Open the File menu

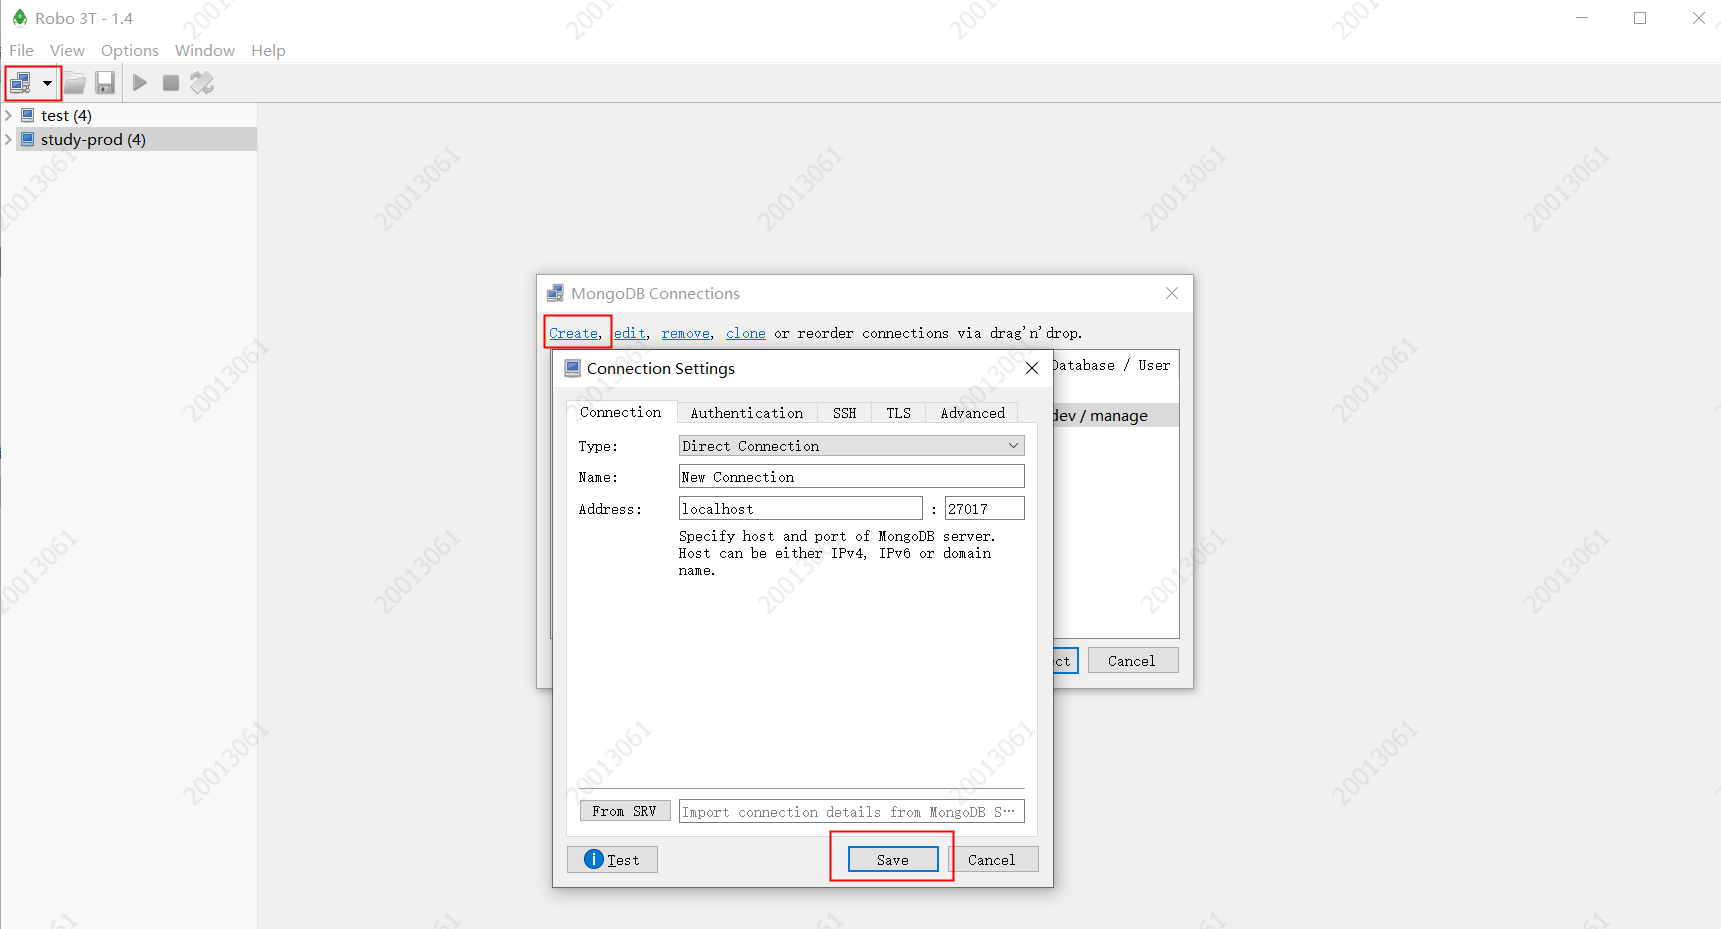pos(22,50)
